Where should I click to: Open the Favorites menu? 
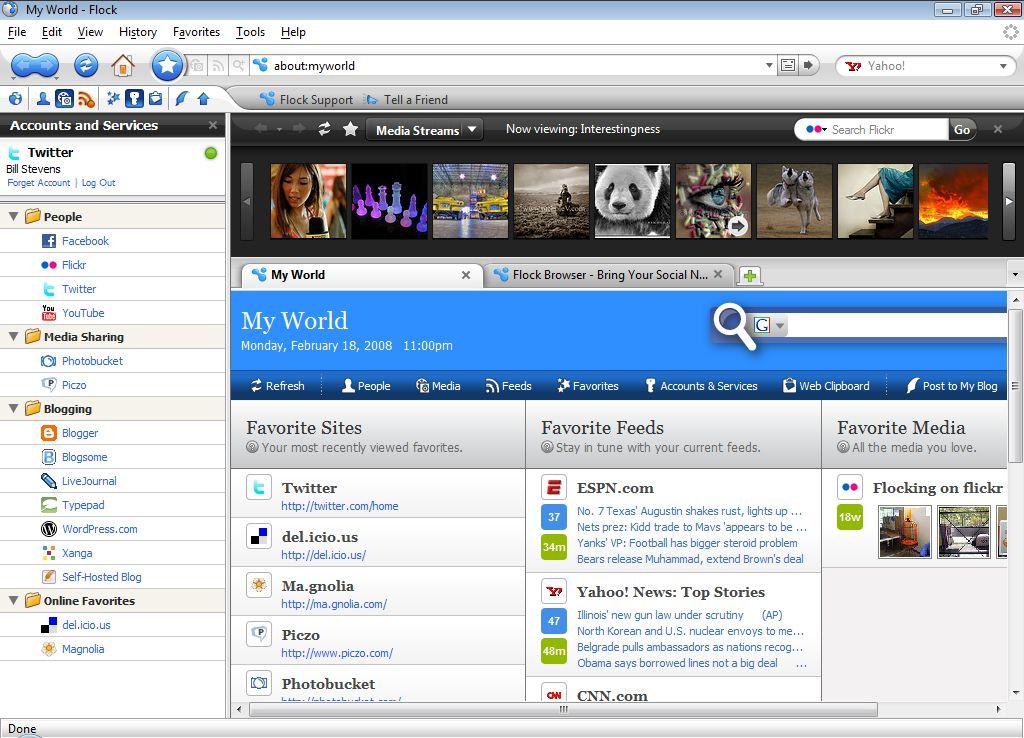click(196, 32)
